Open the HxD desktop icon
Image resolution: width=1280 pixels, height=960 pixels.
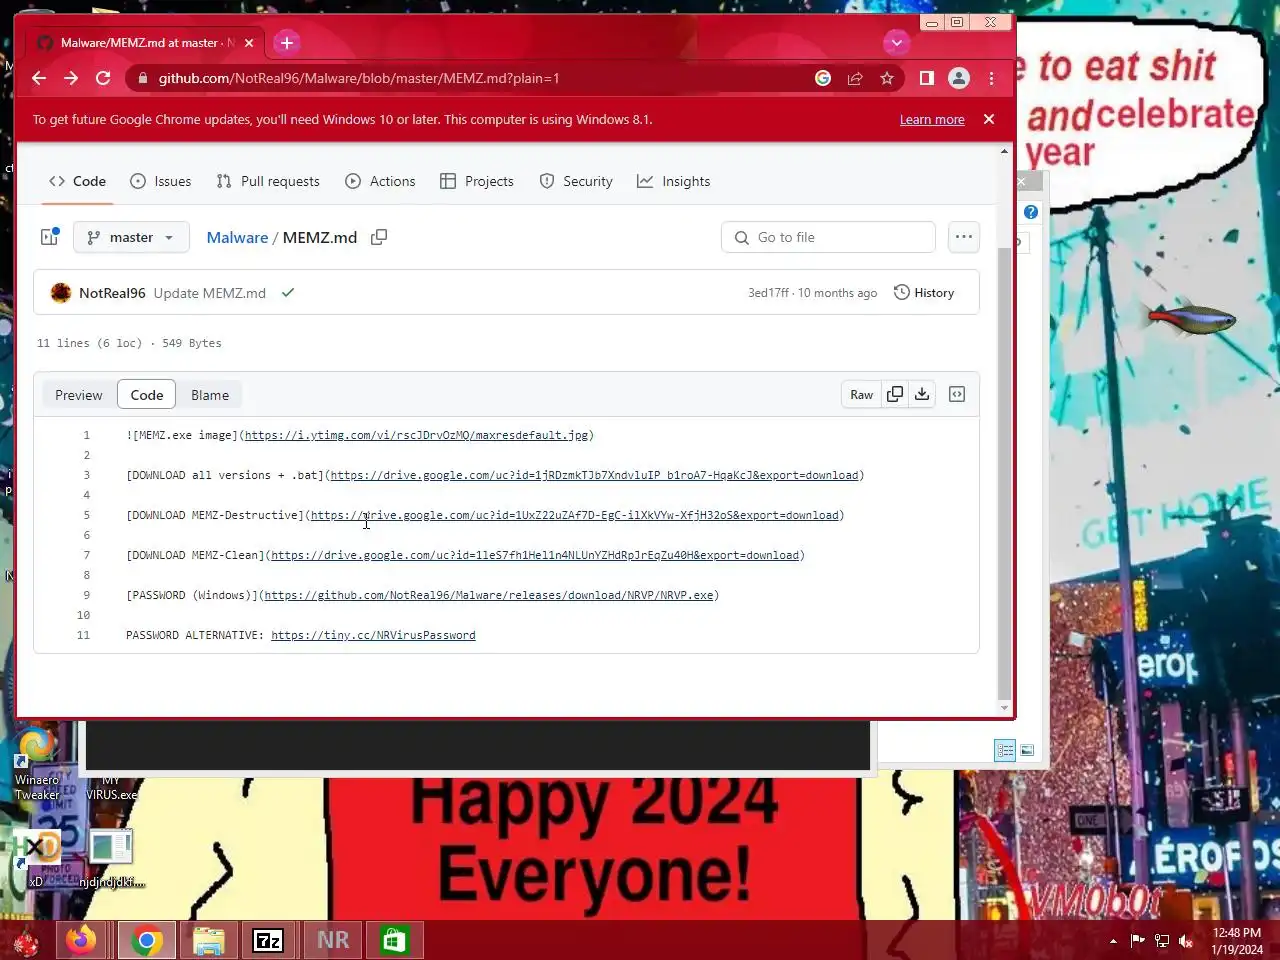pos(37,858)
